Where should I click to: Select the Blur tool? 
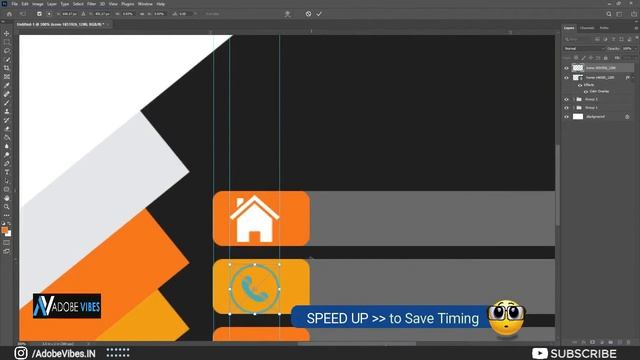click(x=7, y=146)
